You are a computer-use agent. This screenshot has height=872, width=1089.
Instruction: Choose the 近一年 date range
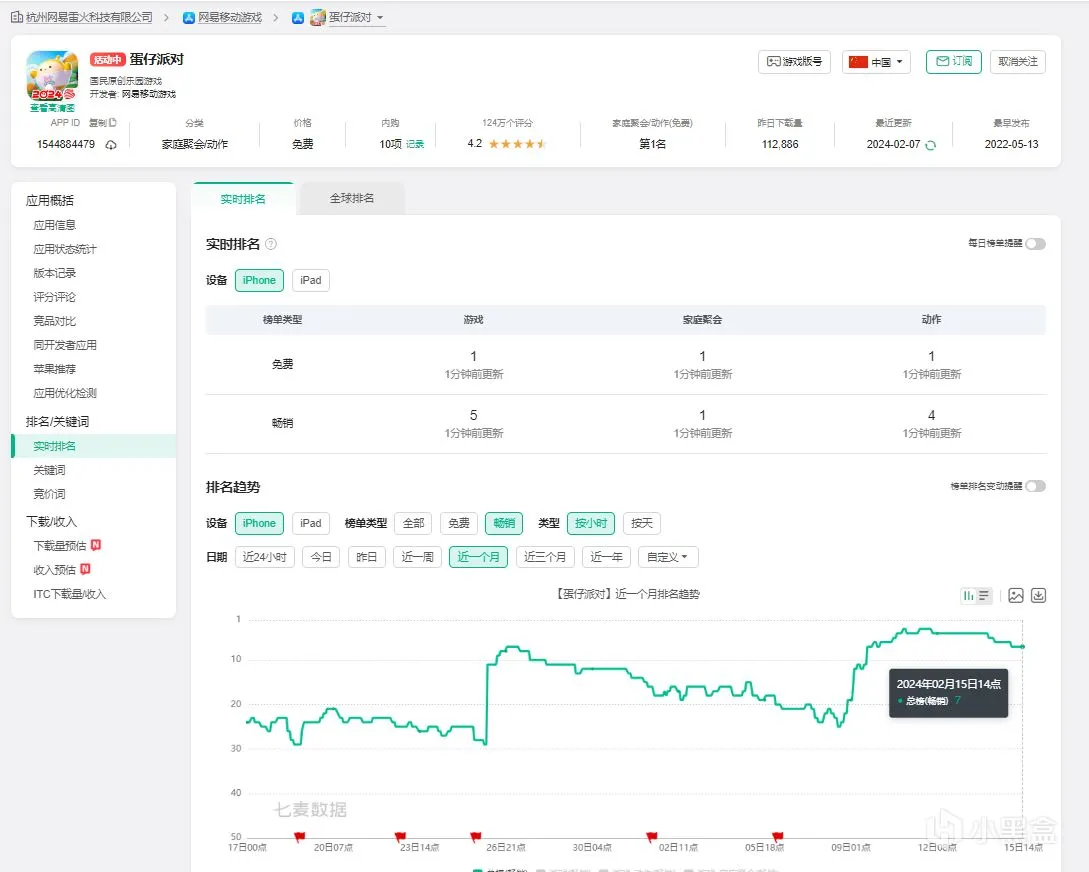pos(606,557)
